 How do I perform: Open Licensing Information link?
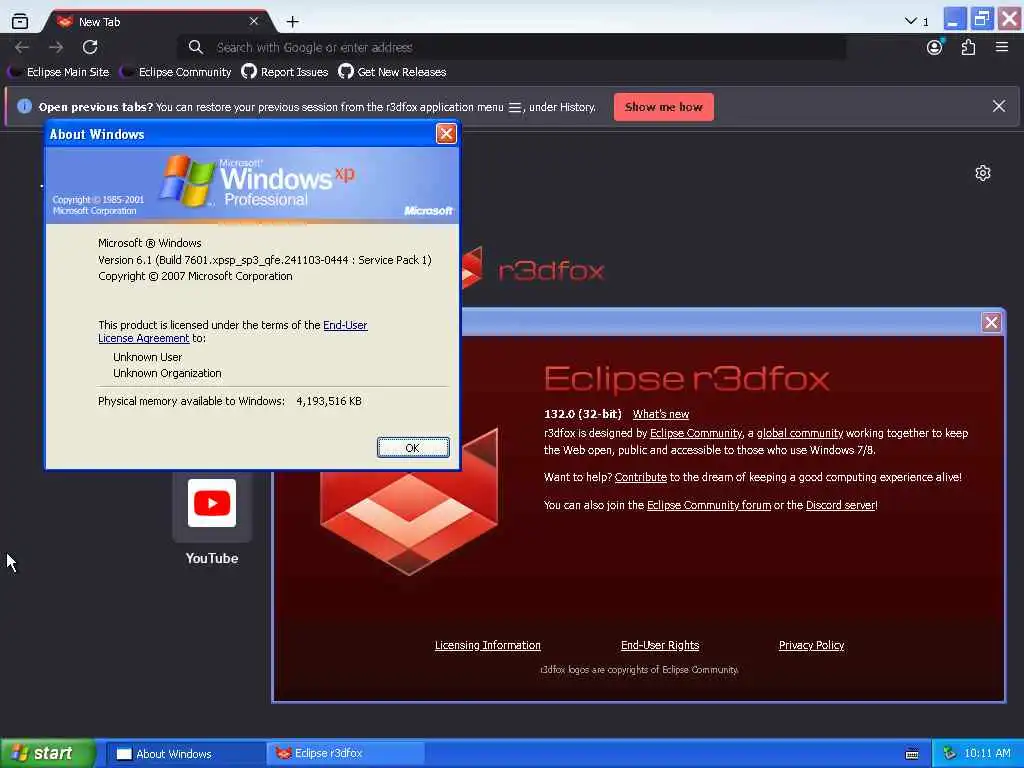(488, 645)
